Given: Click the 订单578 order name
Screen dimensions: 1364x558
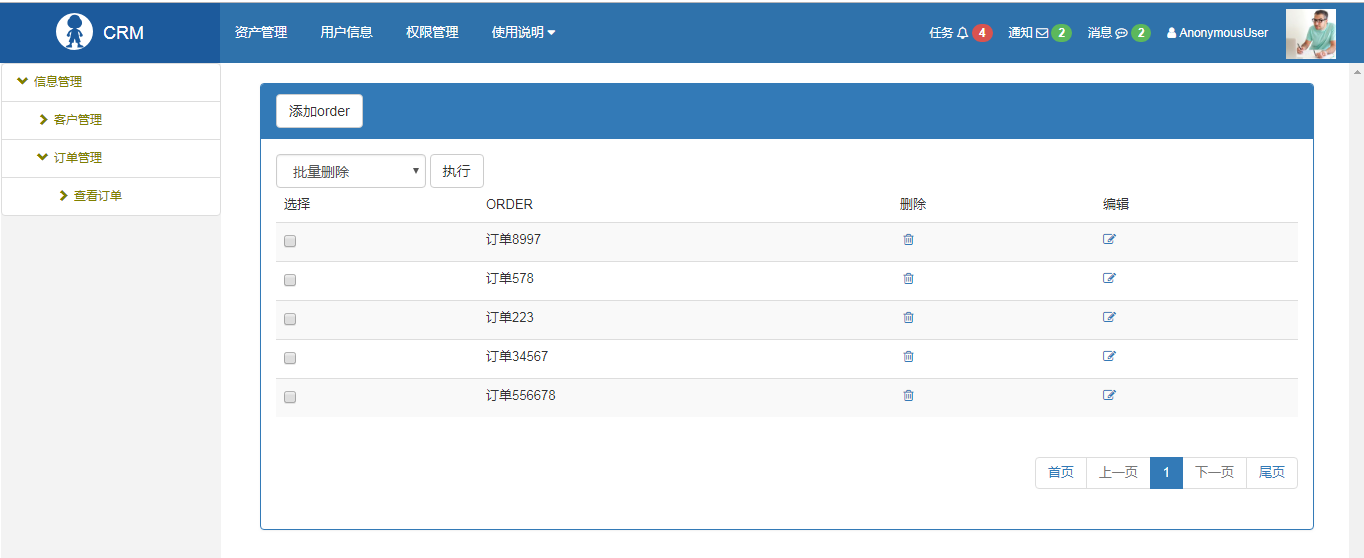Looking at the screenshot, I should [x=510, y=278].
